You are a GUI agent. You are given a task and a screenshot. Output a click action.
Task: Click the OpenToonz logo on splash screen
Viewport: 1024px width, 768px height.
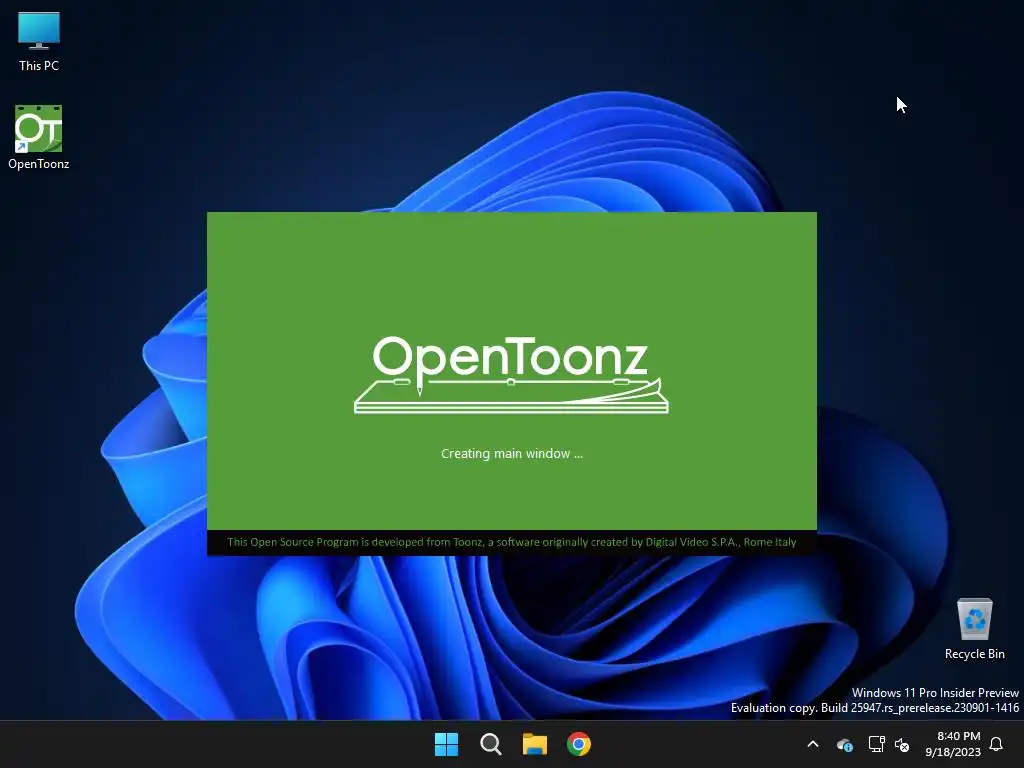pyautogui.click(x=511, y=375)
